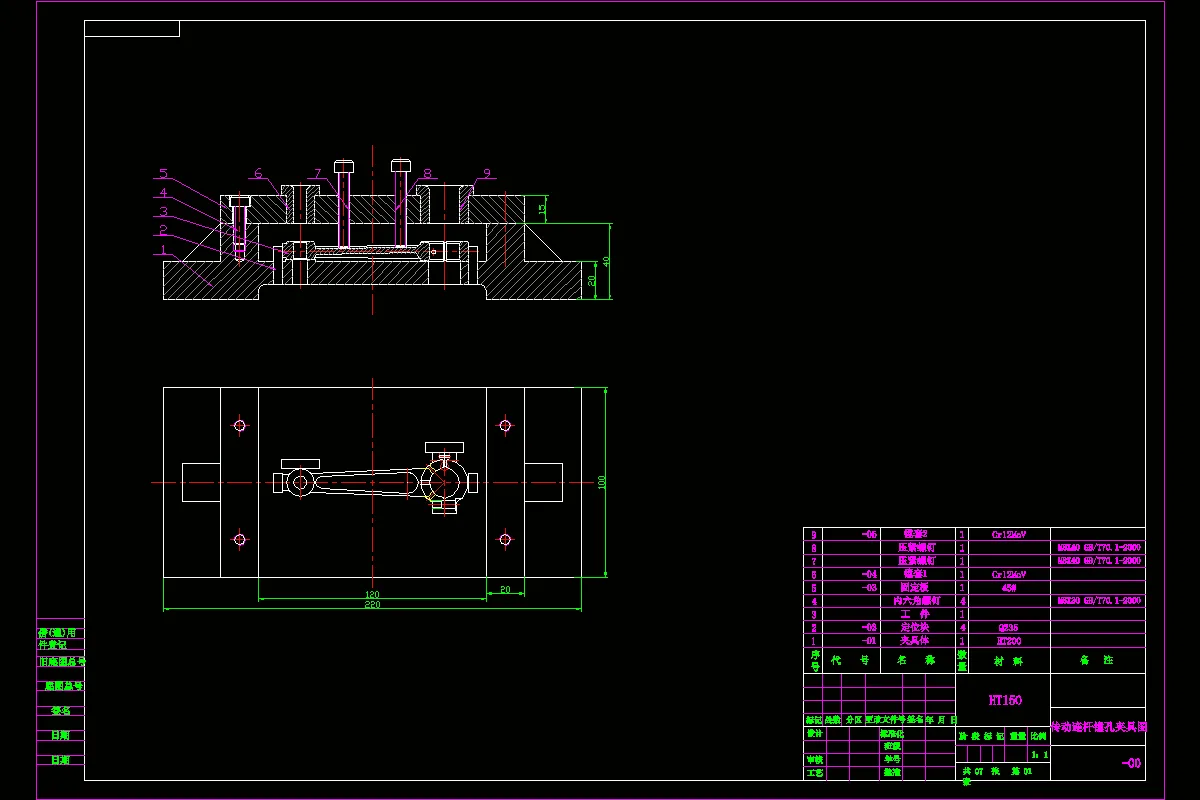Click leader callout number 7 in the section view
This screenshot has height=800, width=1200.
coord(317,173)
